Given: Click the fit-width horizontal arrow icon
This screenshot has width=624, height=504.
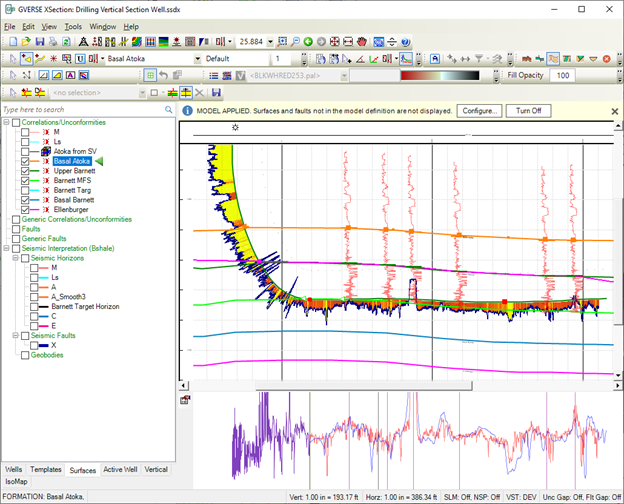Looking at the screenshot, I should pyautogui.click(x=348, y=41).
